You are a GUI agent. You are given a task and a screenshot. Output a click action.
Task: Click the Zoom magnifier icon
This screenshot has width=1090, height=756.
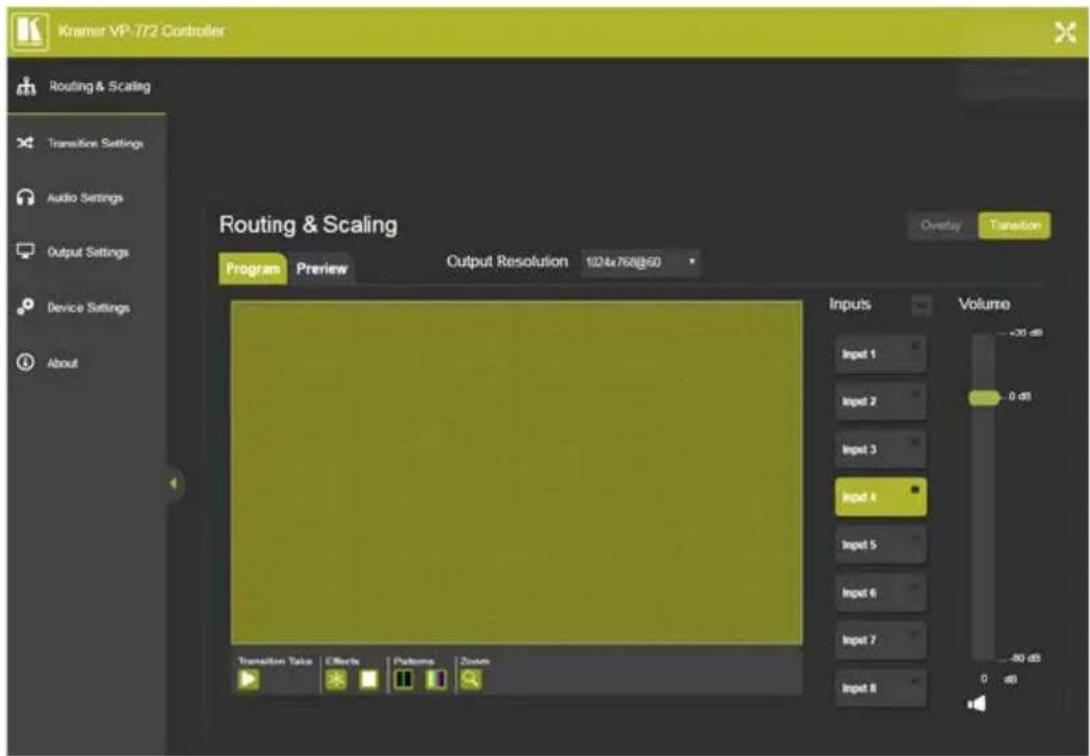click(x=471, y=679)
